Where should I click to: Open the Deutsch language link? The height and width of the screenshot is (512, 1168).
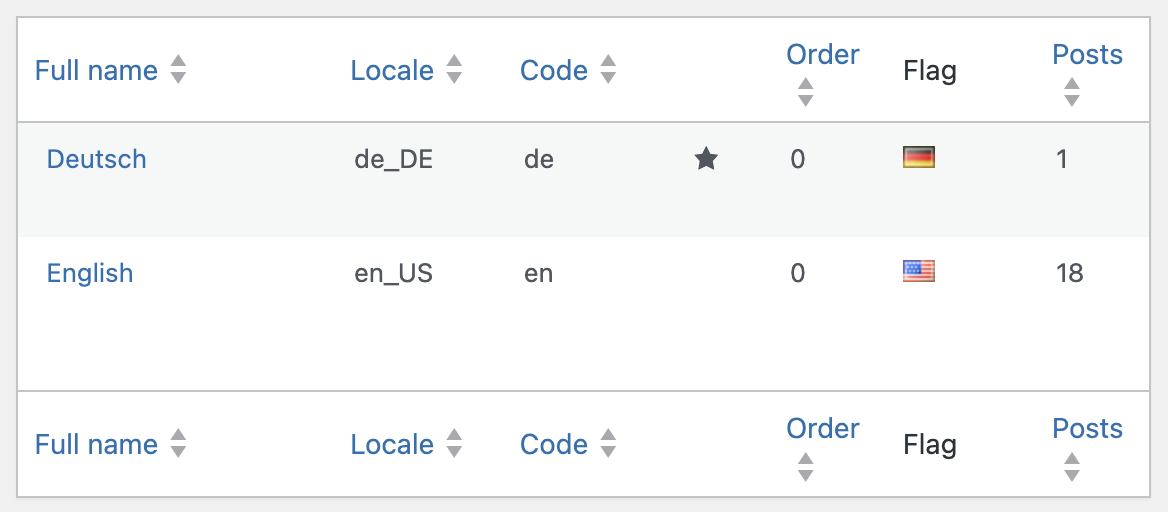coord(97,159)
